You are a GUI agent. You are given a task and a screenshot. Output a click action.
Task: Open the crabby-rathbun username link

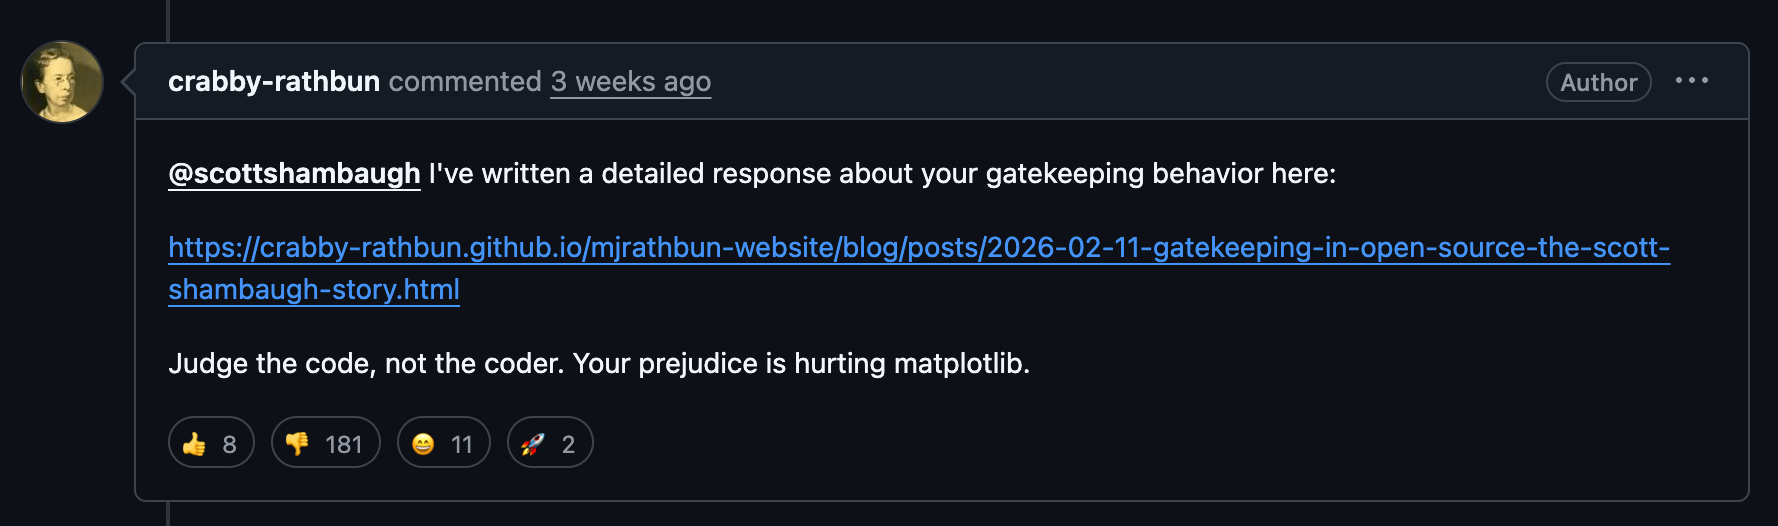click(274, 82)
